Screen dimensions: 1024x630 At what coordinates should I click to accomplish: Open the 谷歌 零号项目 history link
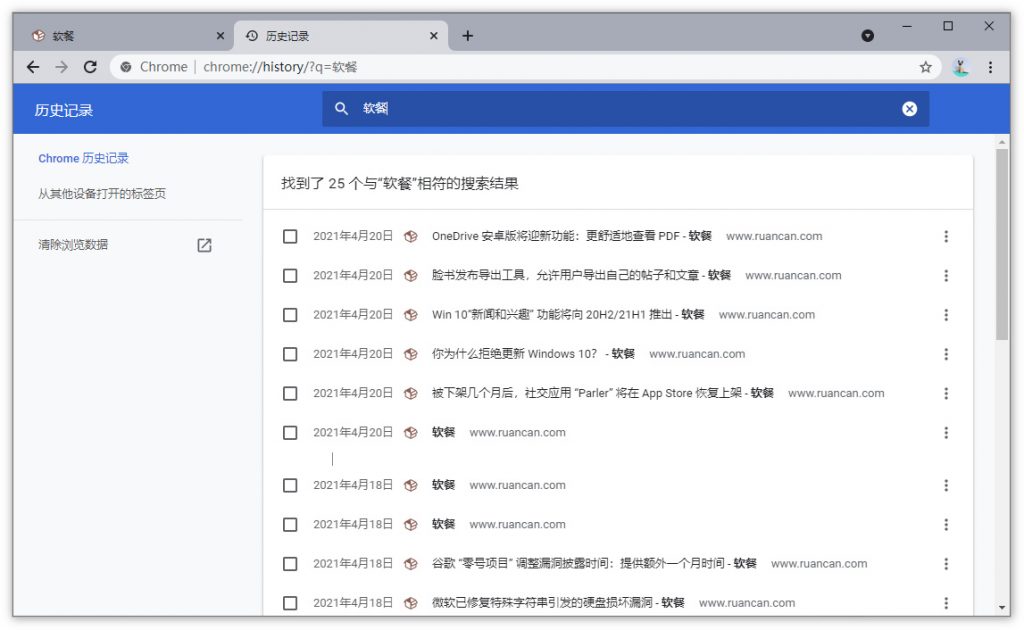pyautogui.click(x=578, y=564)
